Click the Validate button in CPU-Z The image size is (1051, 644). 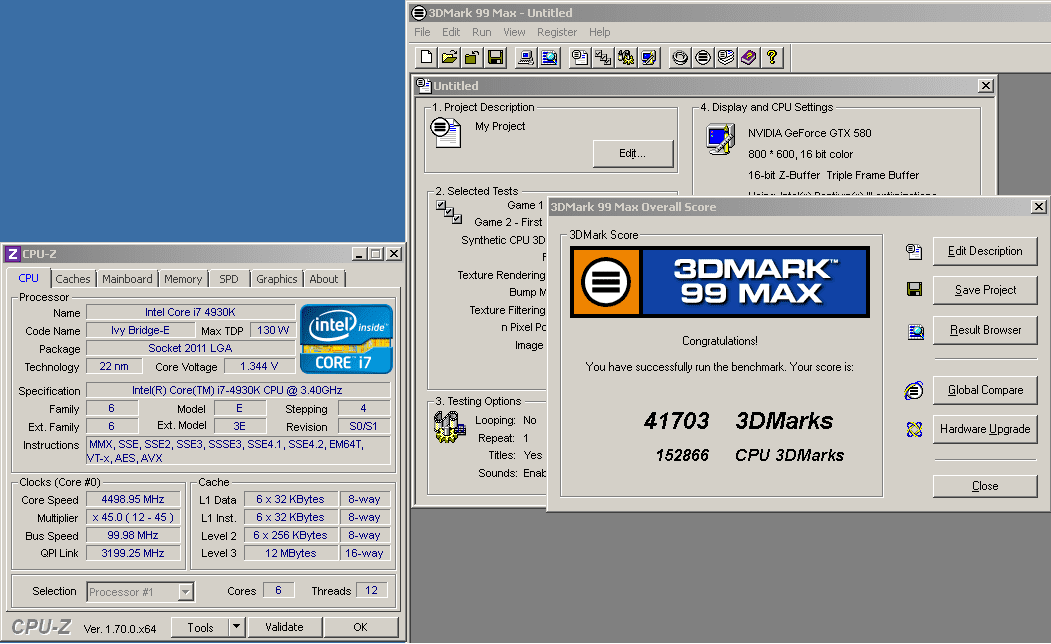coord(284,627)
